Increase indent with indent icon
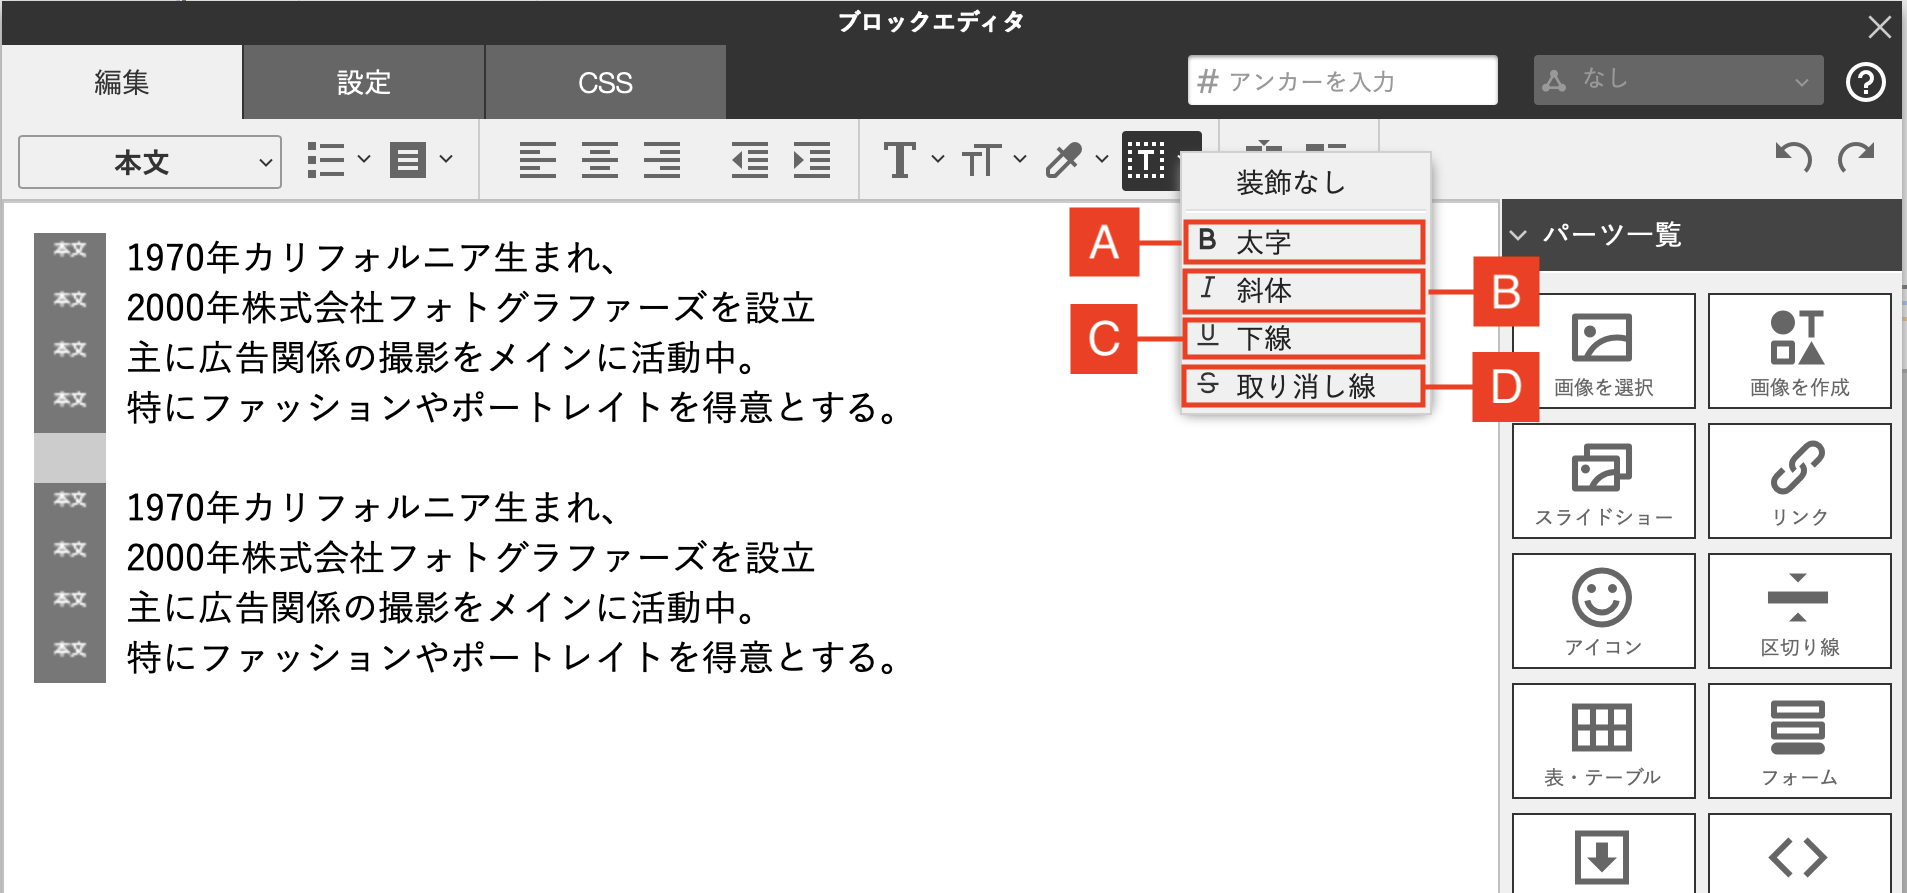The width and height of the screenshot is (1907, 893). pos(812,160)
